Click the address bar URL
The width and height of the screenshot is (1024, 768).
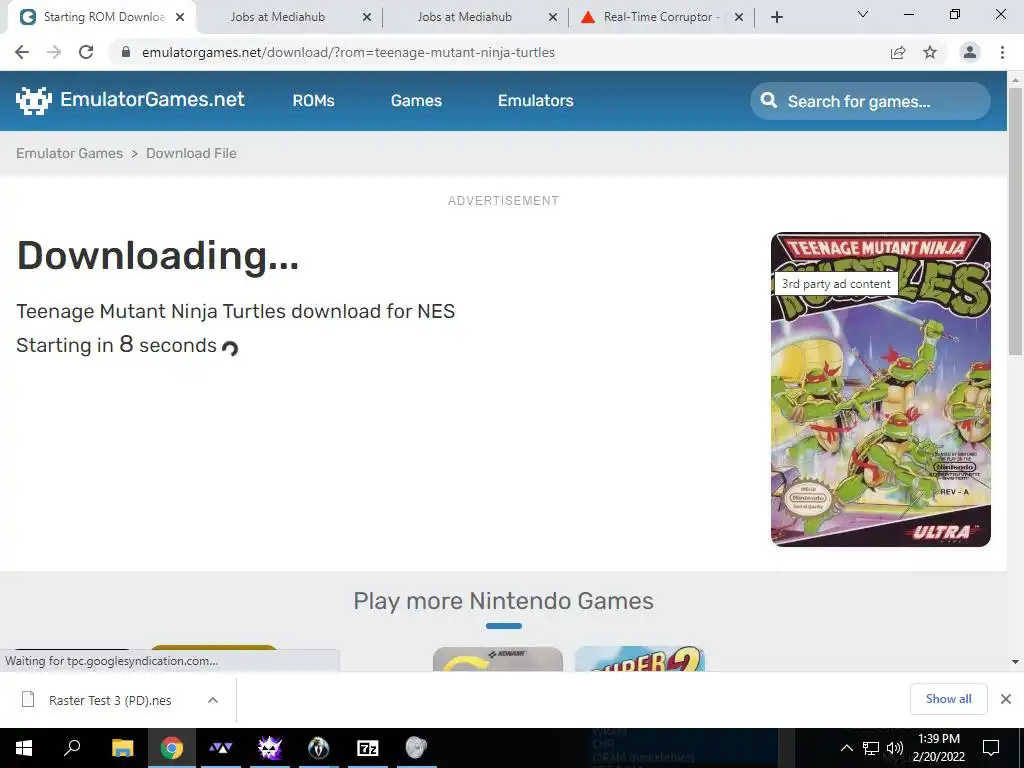pyautogui.click(x=348, y=52)
